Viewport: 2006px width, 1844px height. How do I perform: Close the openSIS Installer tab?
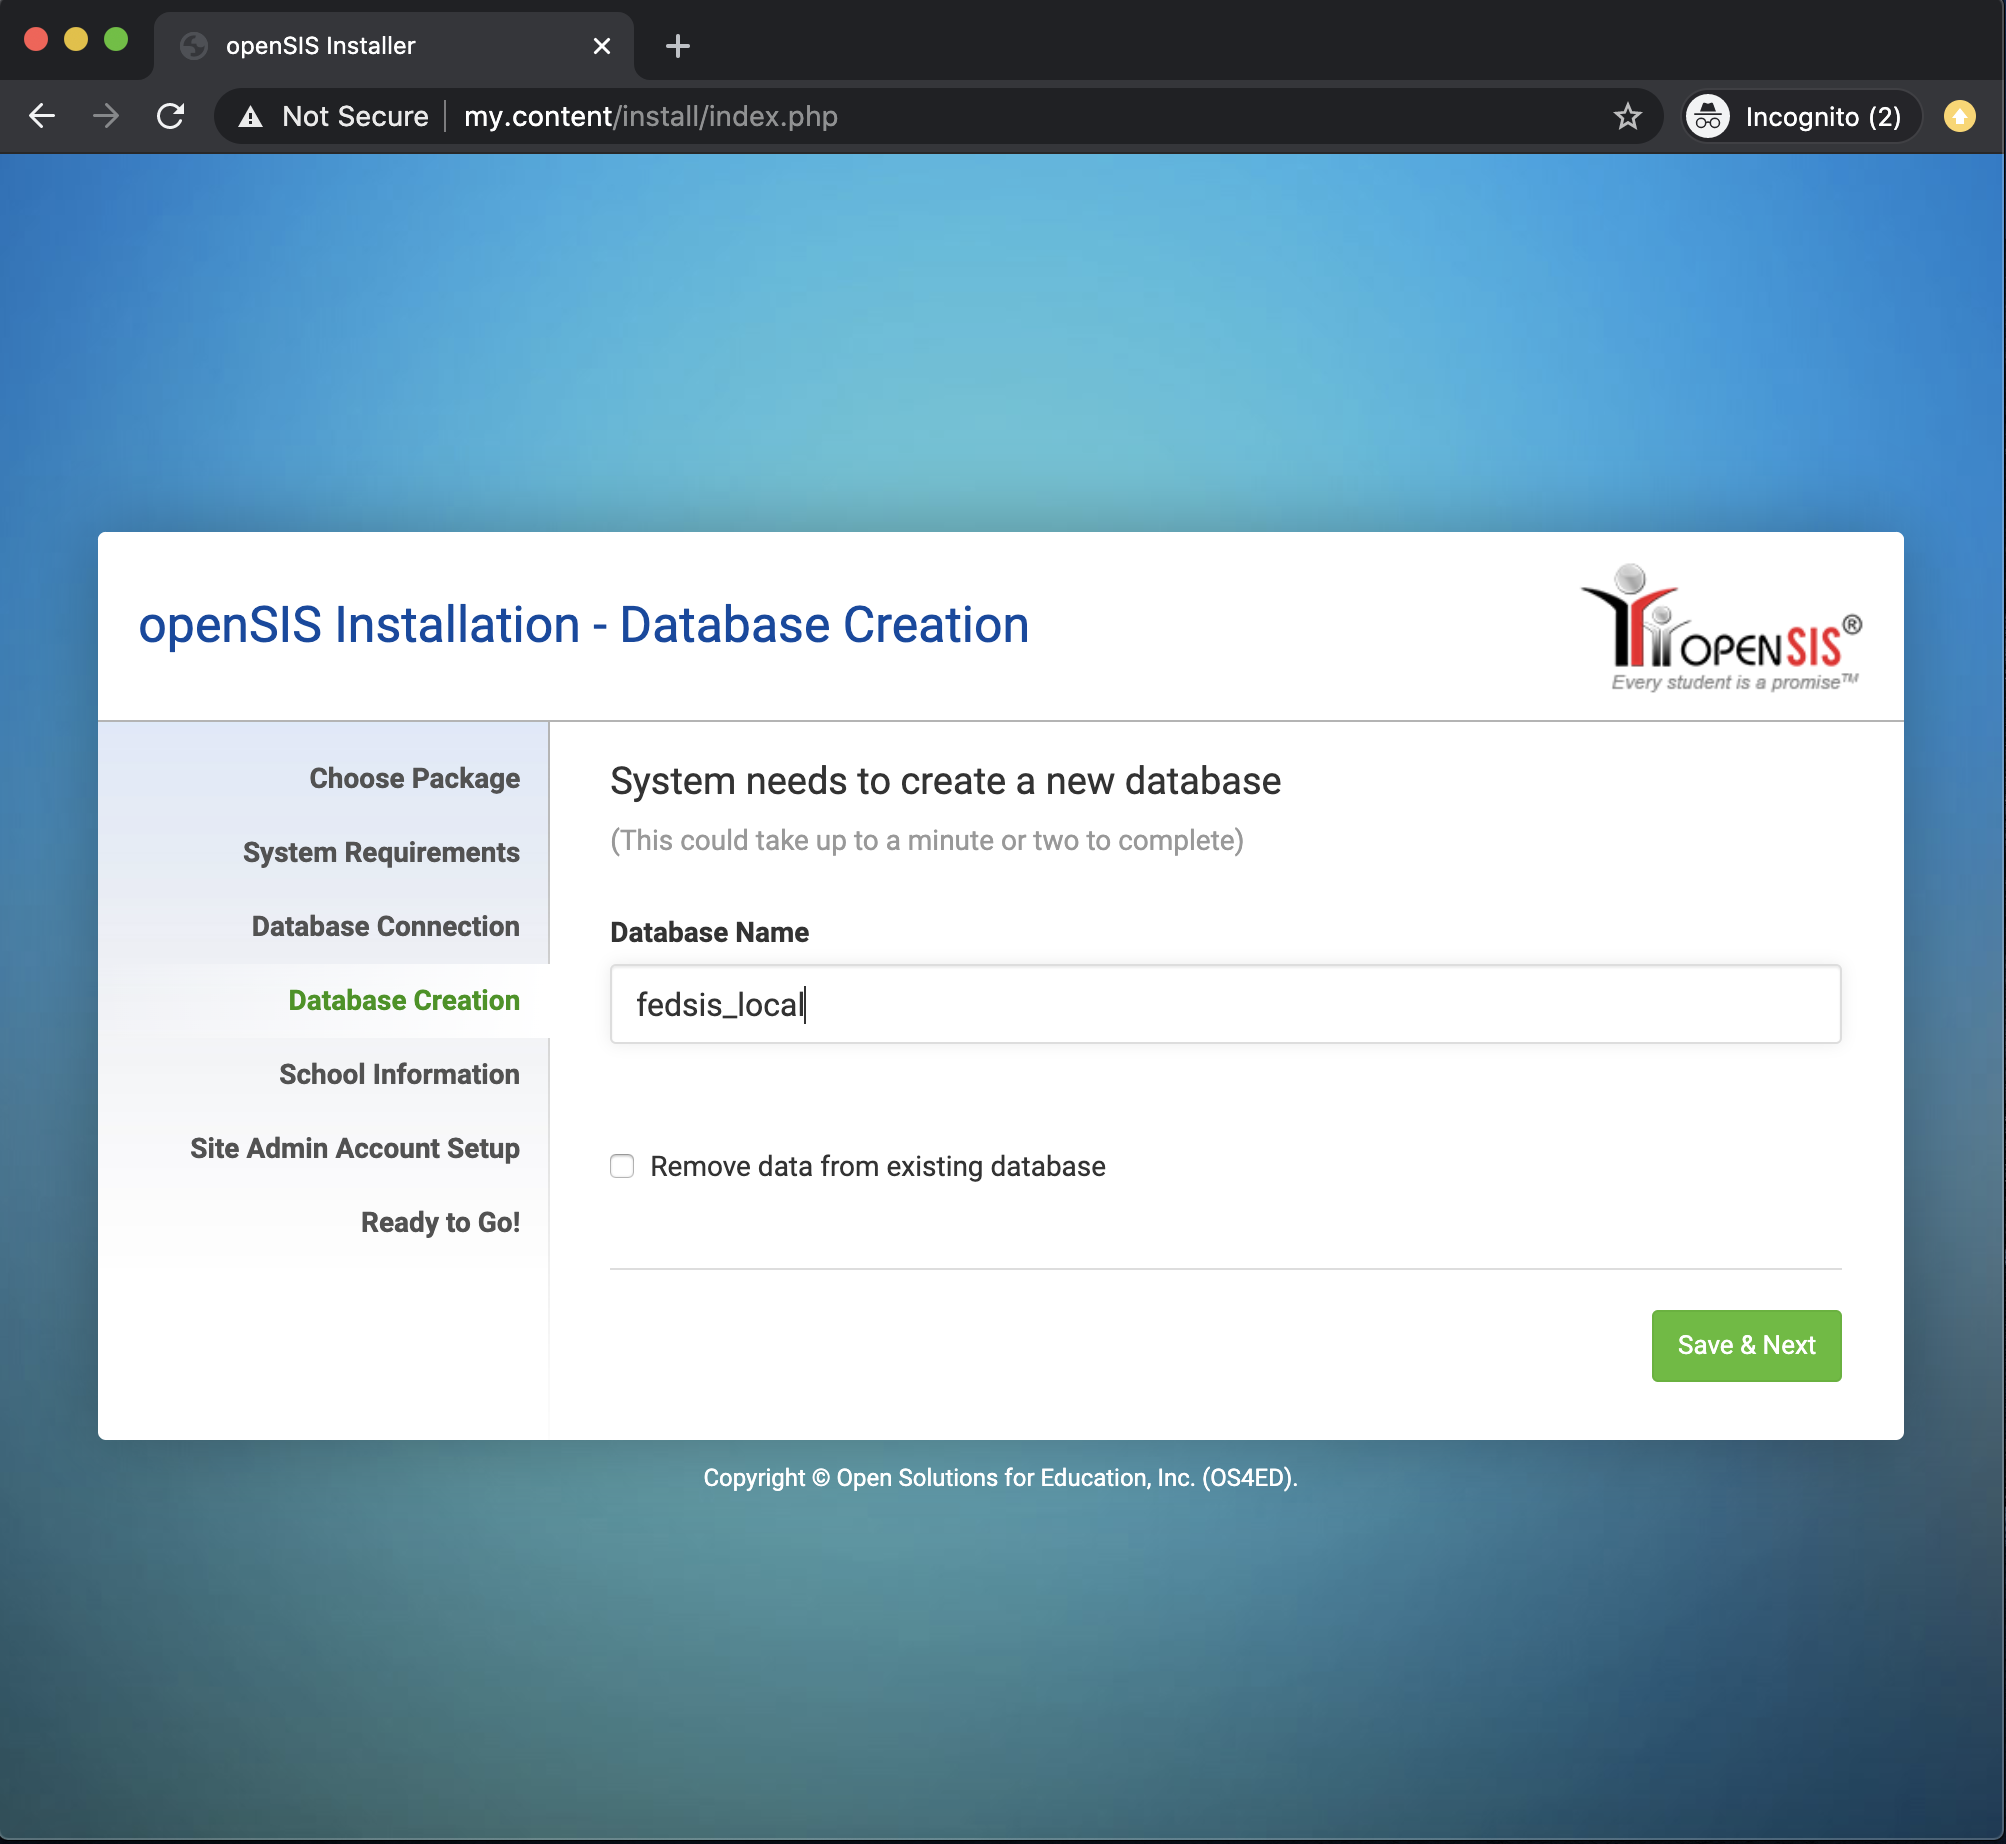coord(601,46)
